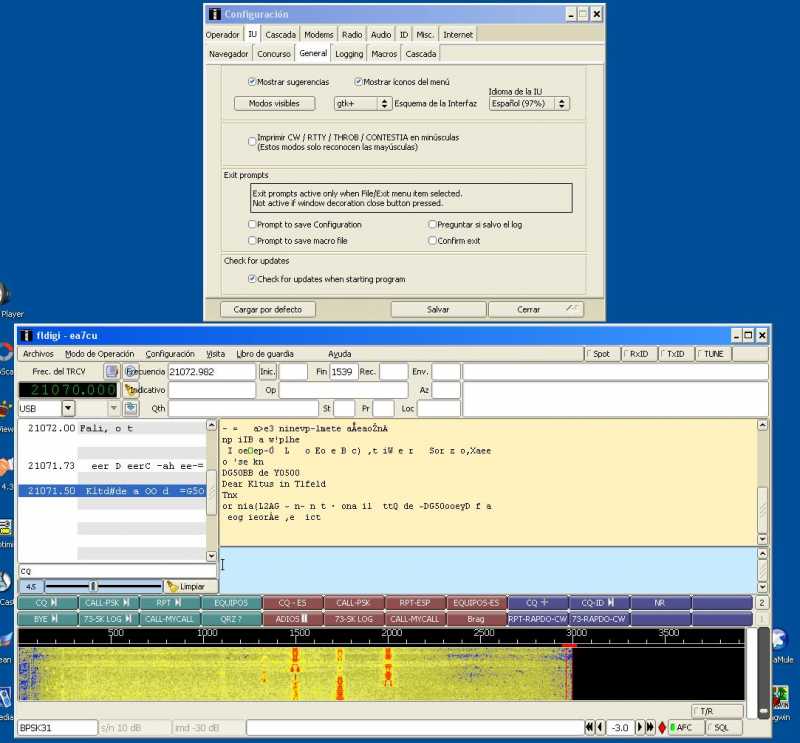The width and height of the screenshot is (800, 743).
Task: Switch to the Operador tab
Action: coord(222,35)
